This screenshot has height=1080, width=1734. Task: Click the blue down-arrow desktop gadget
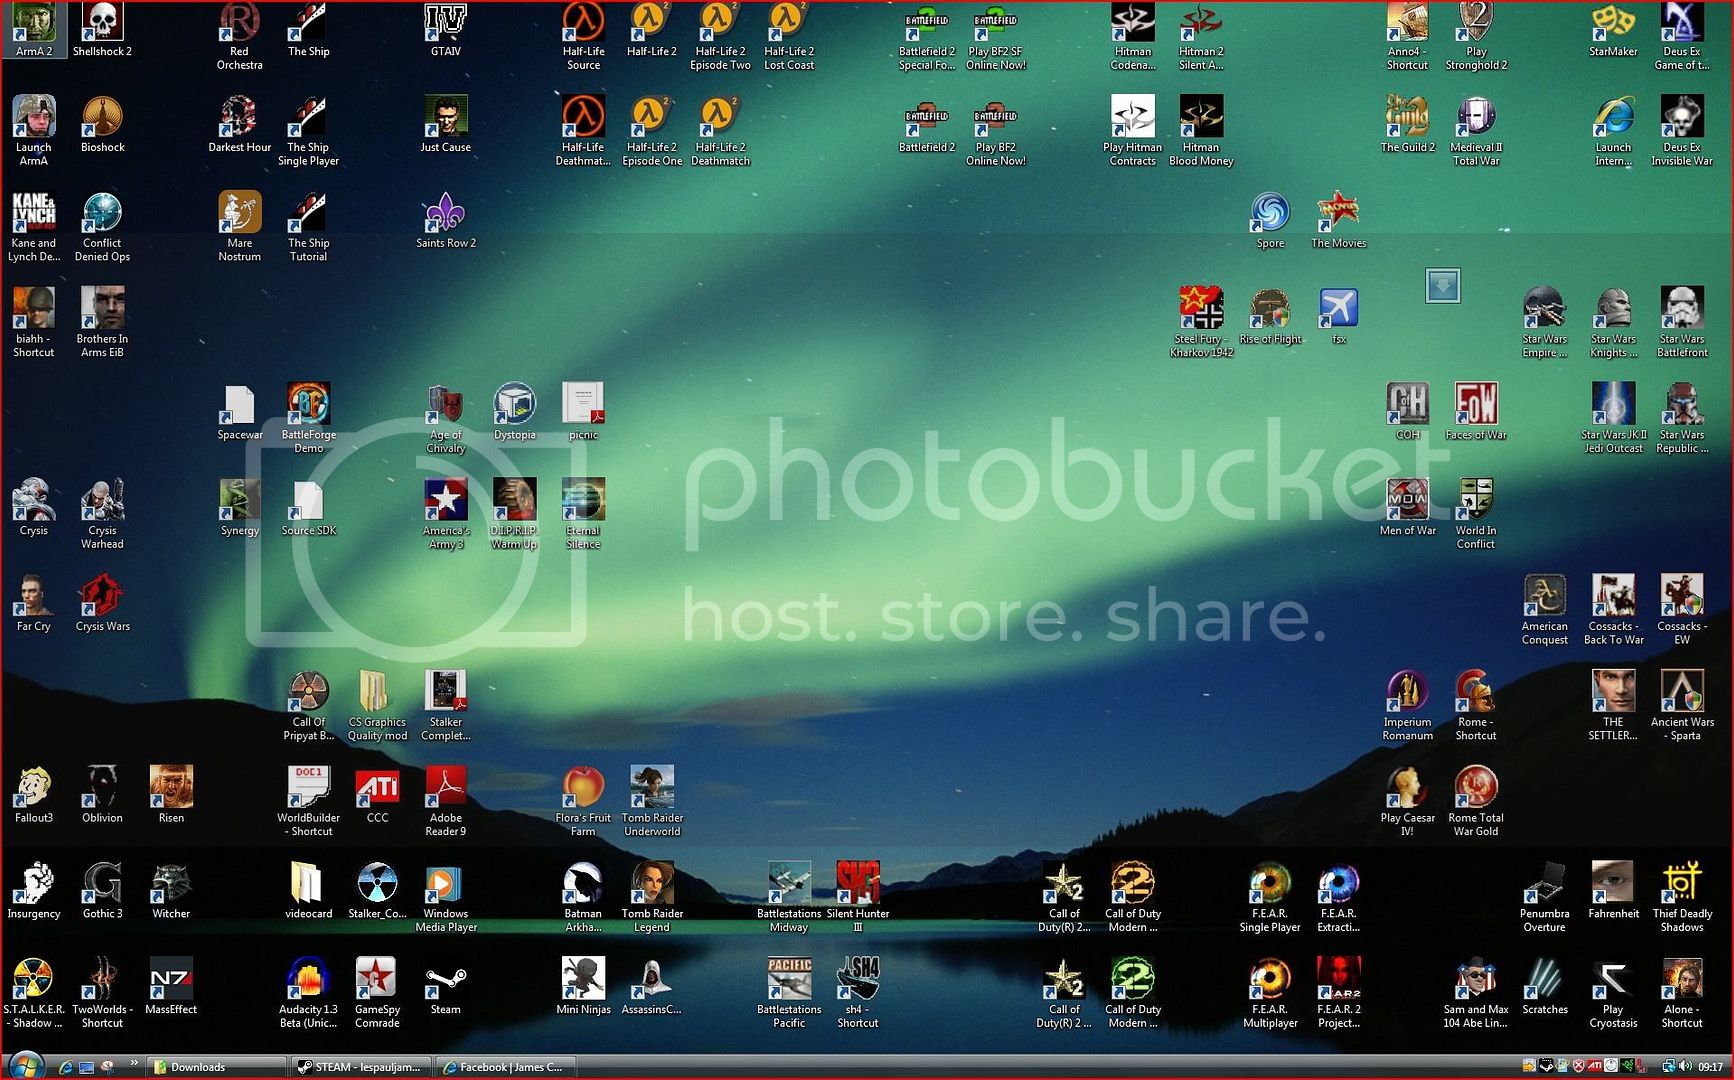1442,286
